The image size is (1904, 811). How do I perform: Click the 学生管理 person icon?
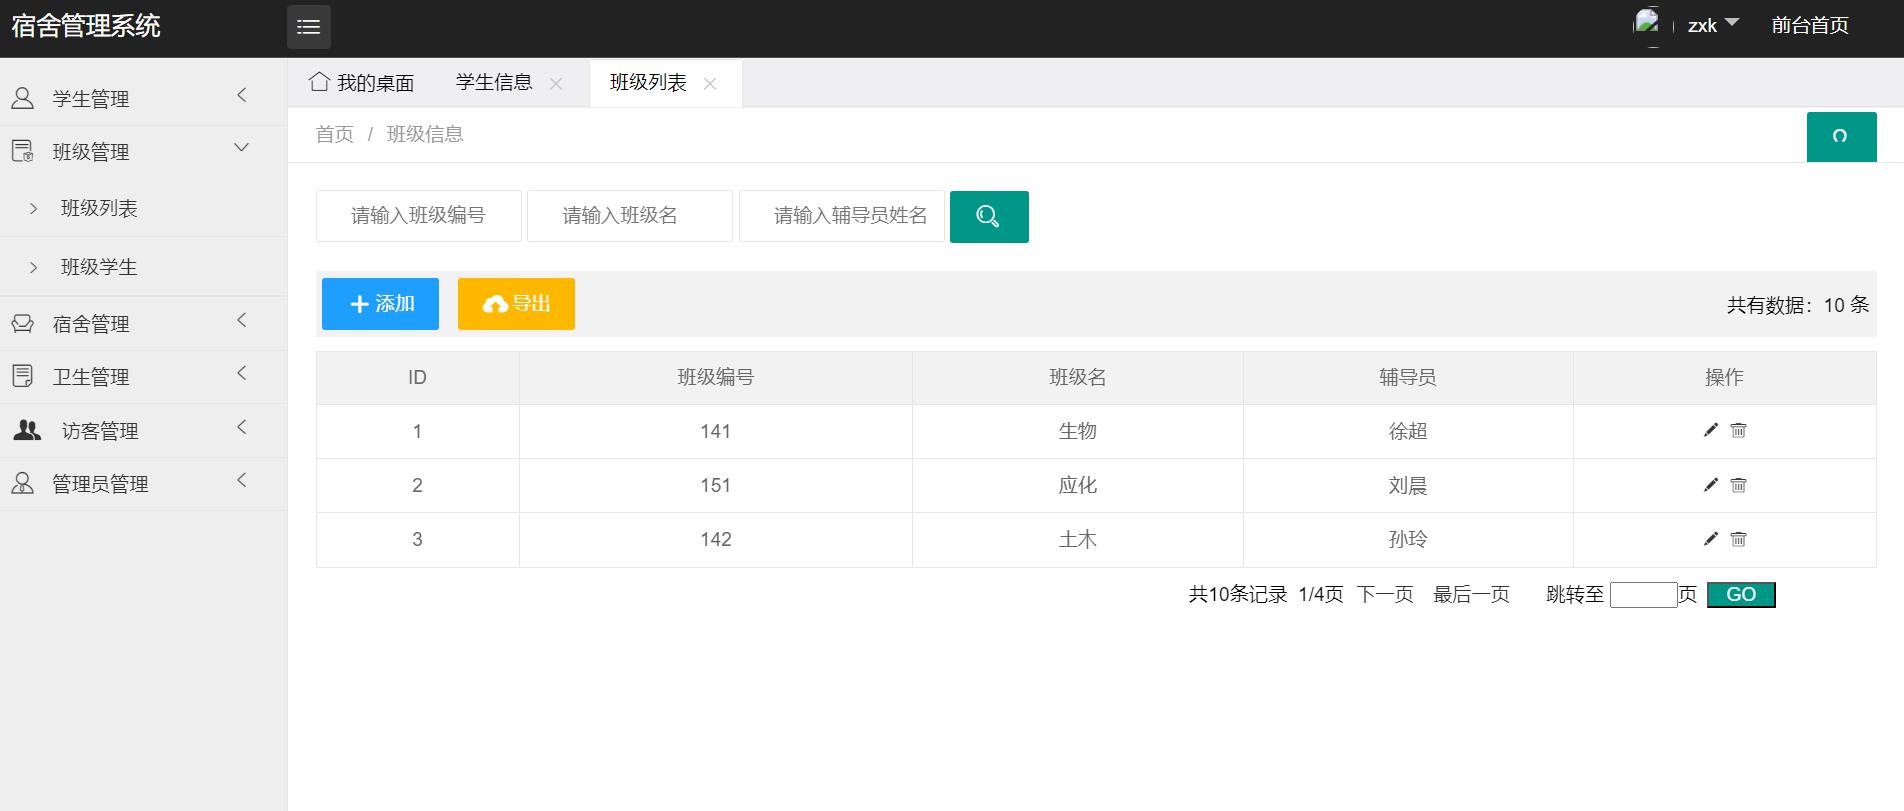[22, 98]
